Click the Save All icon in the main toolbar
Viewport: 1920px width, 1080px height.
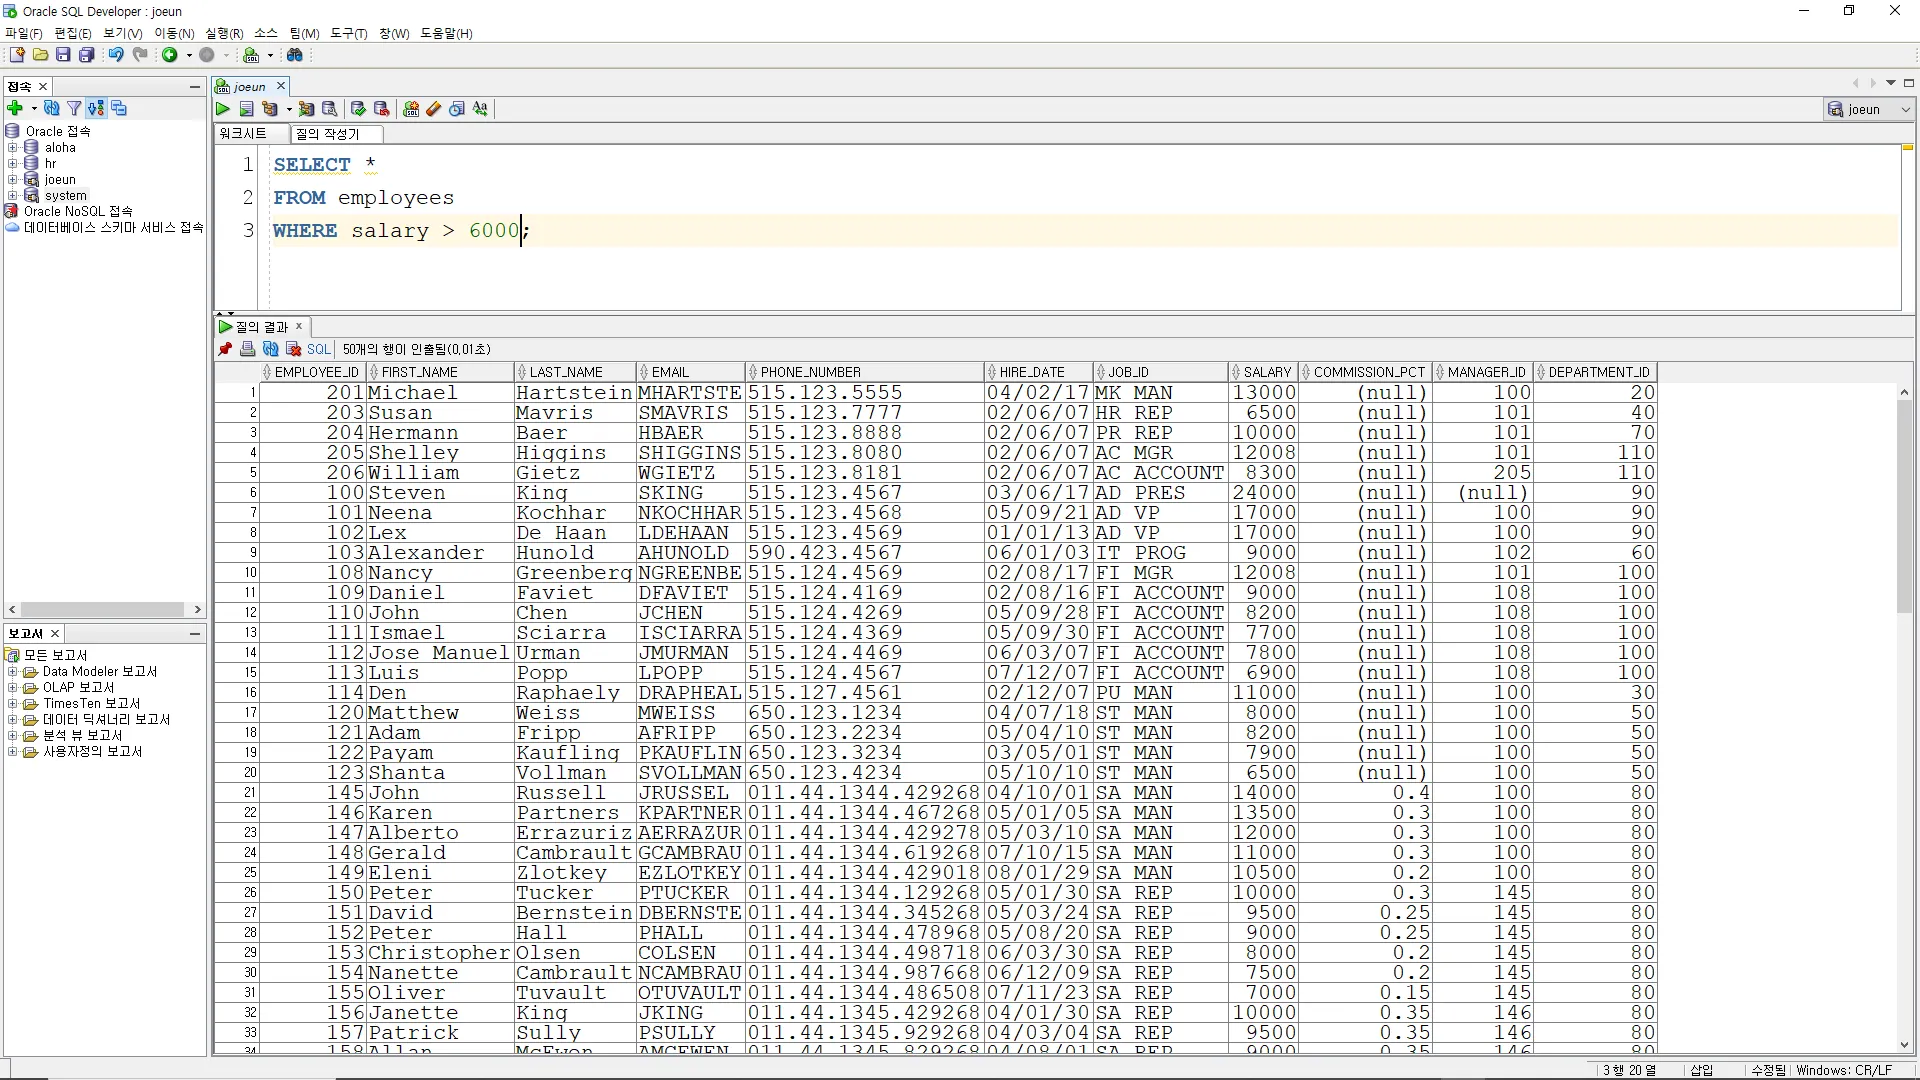[x=87, y=55]
